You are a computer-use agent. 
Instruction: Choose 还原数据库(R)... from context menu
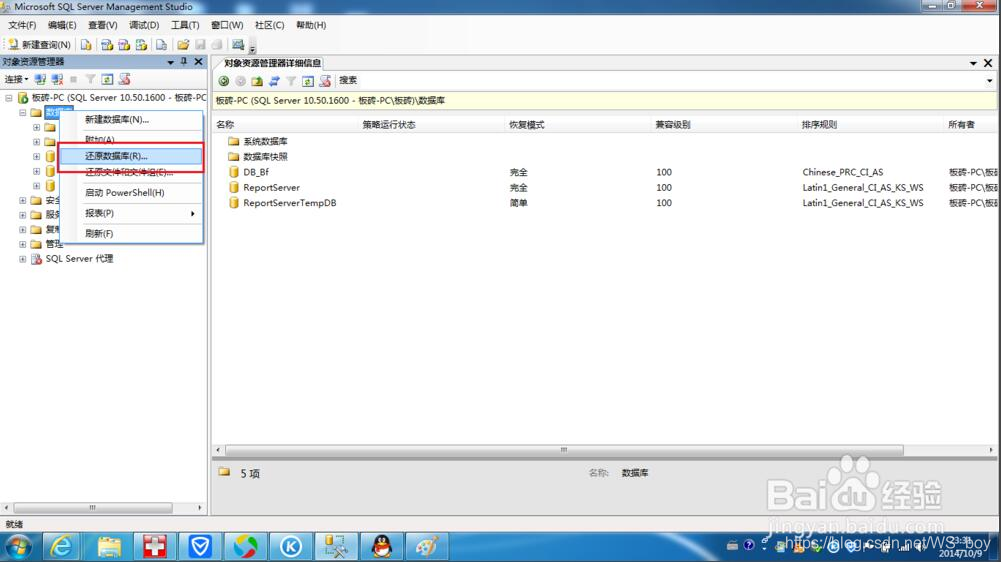point(131,156)
